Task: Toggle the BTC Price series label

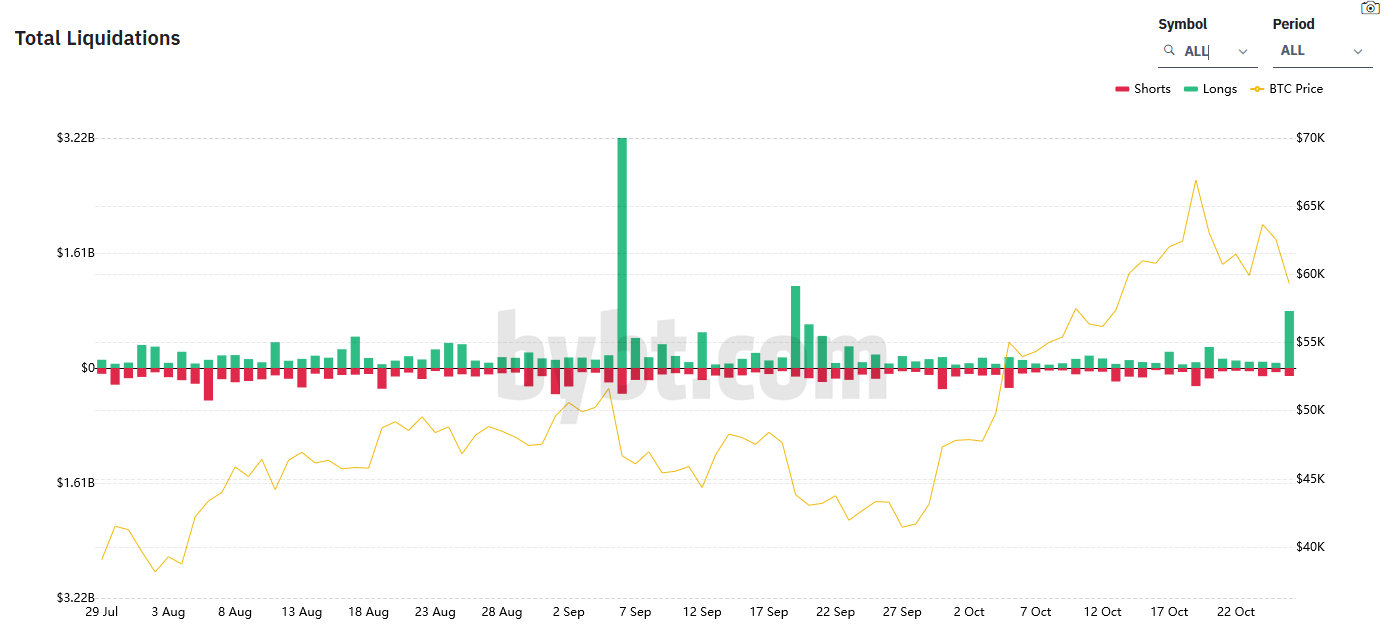Action: pos(1296,89)
